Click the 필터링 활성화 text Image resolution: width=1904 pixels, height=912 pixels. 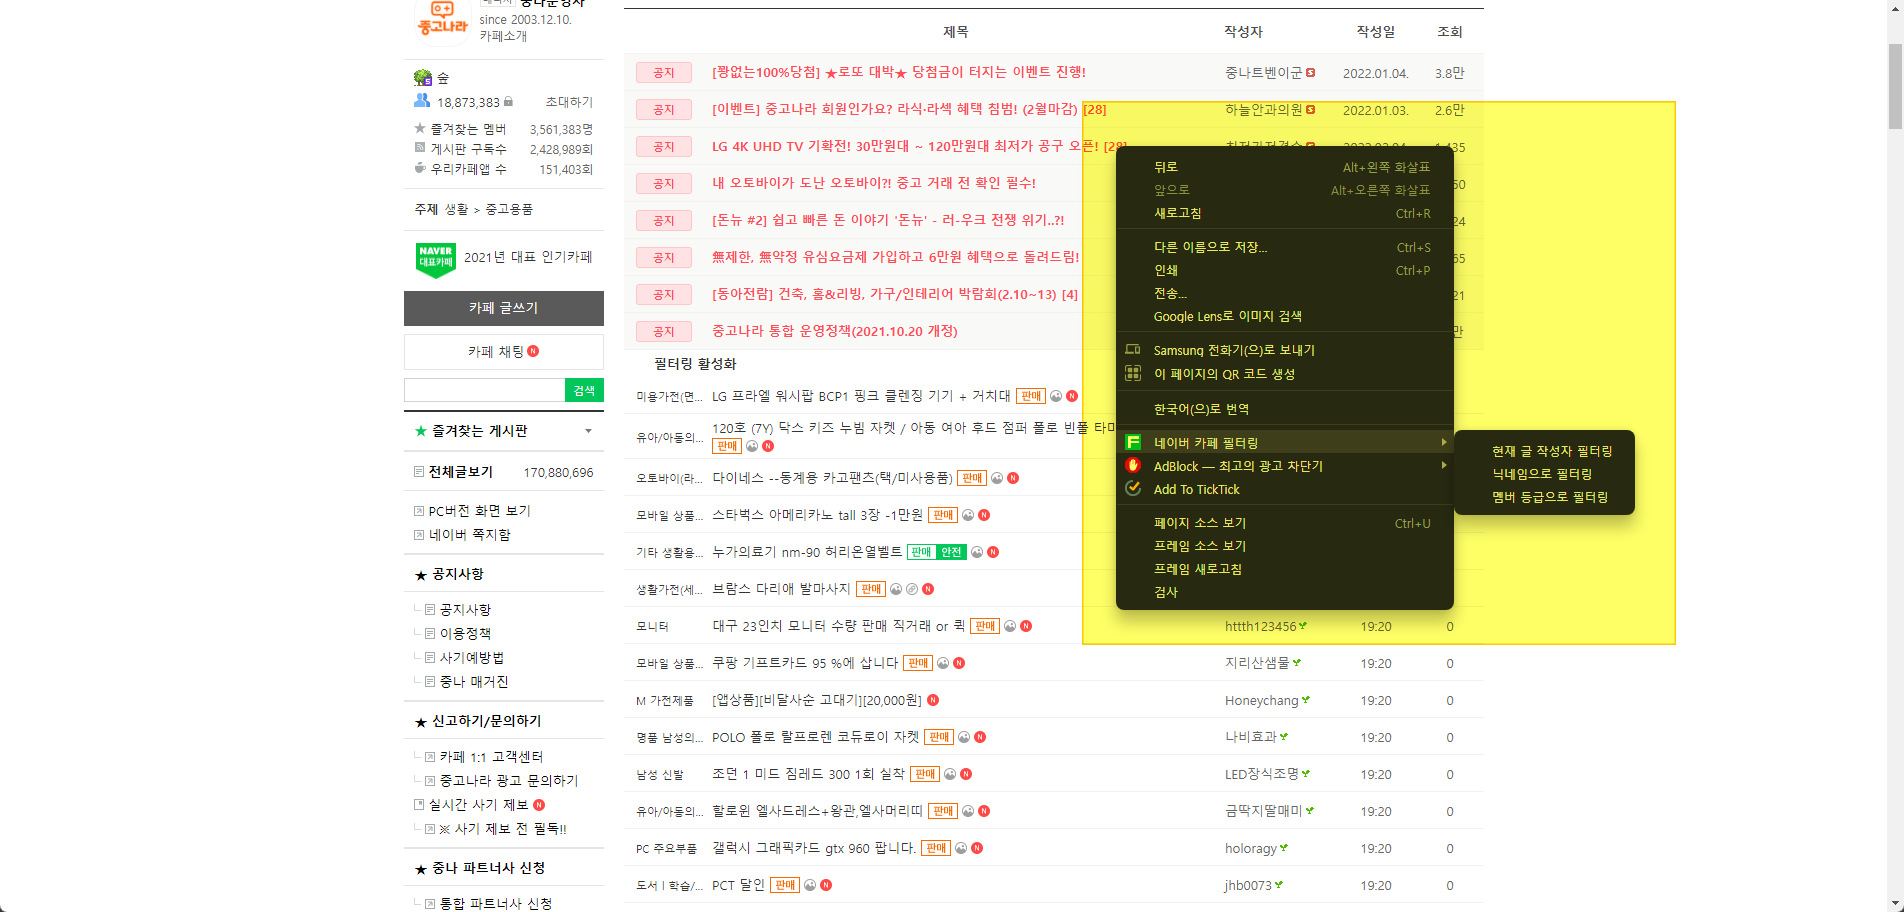(x=695, y=363)
